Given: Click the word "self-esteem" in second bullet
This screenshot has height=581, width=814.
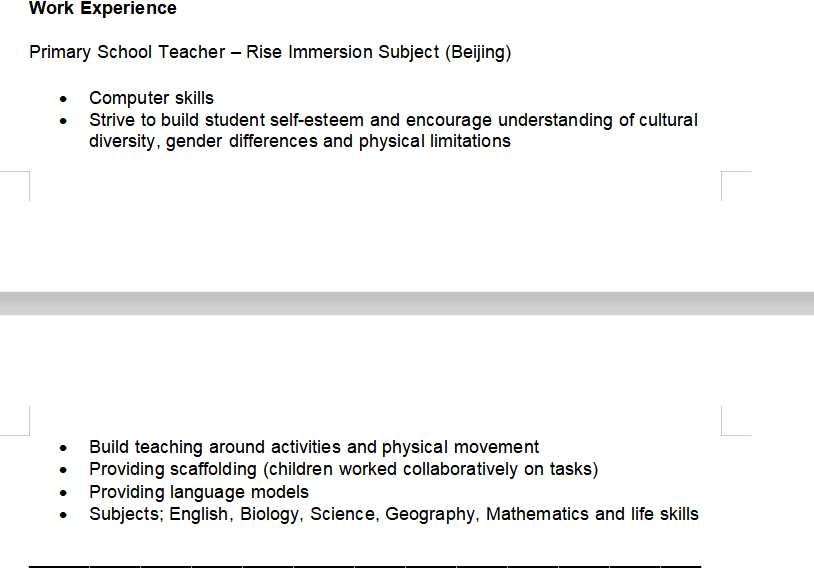Looking at the screenshot, I should tap(317, 120).
